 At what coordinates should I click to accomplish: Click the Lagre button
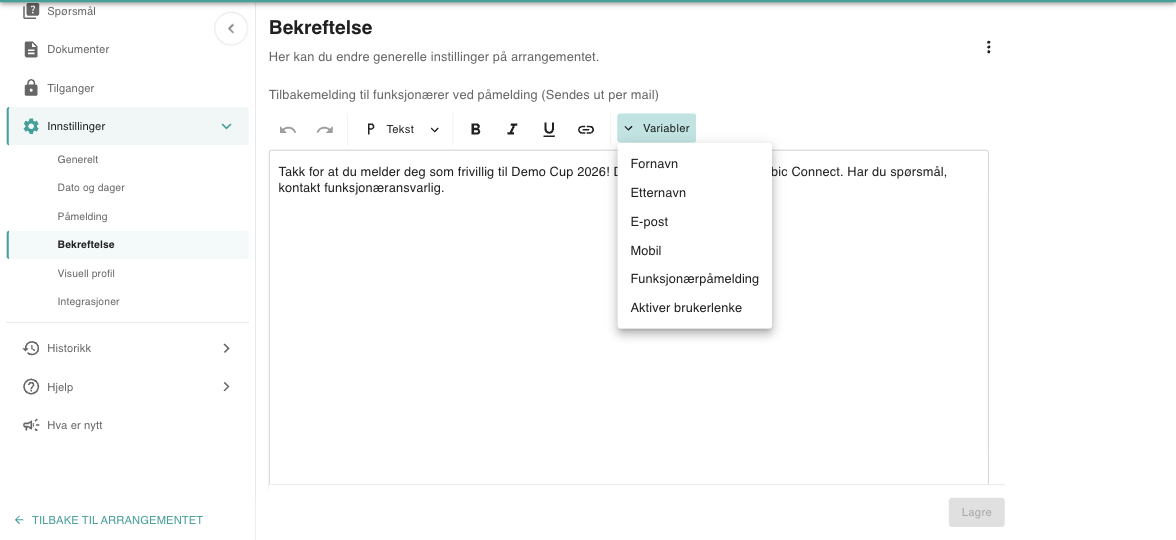coord(976,512)
